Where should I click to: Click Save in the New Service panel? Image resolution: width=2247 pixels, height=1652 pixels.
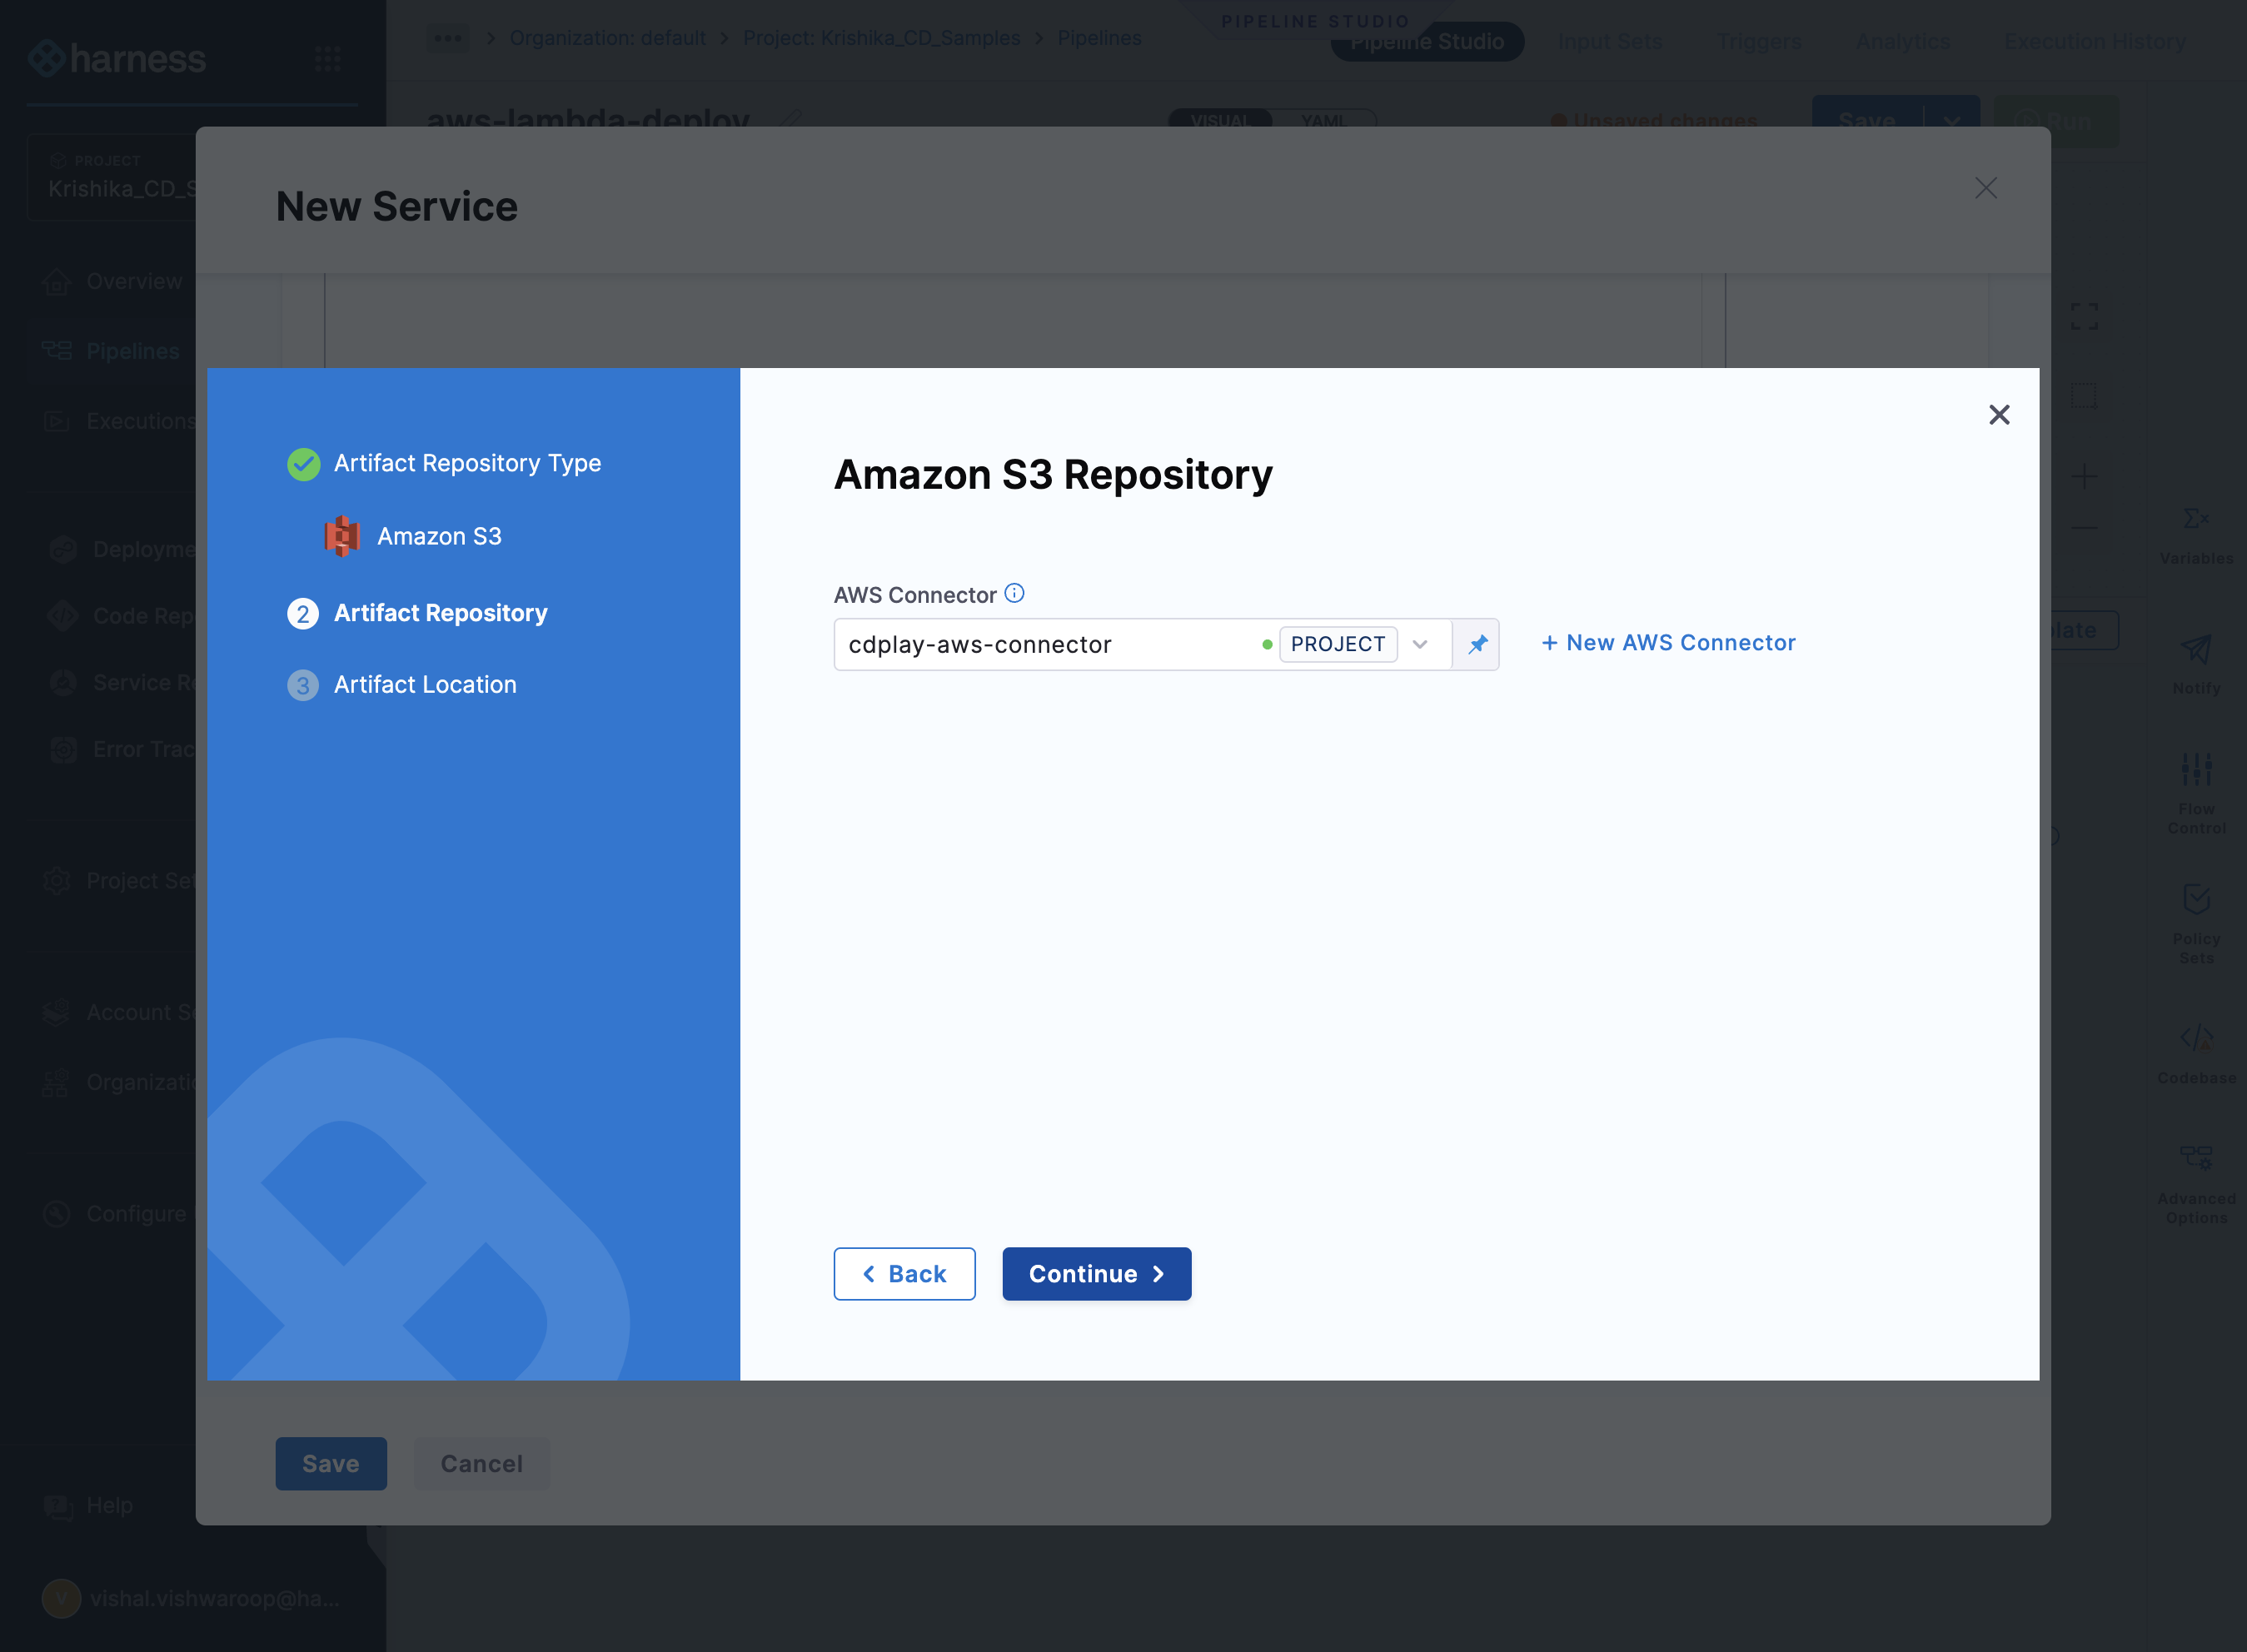click(331, 1463)
